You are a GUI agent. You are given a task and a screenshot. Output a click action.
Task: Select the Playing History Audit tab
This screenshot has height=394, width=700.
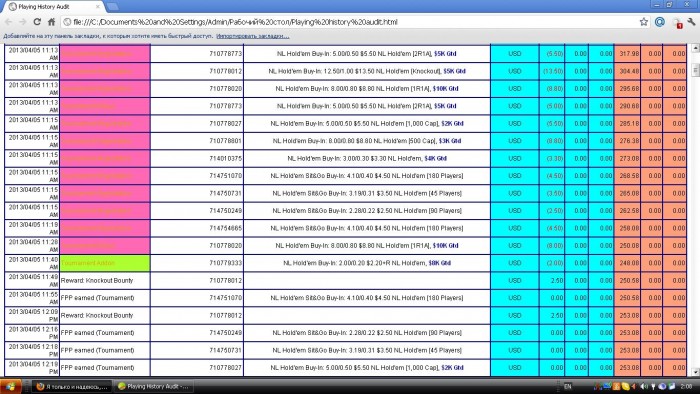click(x=54, y=7)
